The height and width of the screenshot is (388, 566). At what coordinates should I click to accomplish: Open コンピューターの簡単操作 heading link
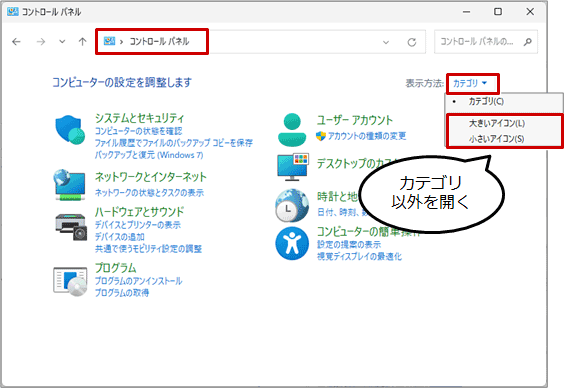click(368, 231)
